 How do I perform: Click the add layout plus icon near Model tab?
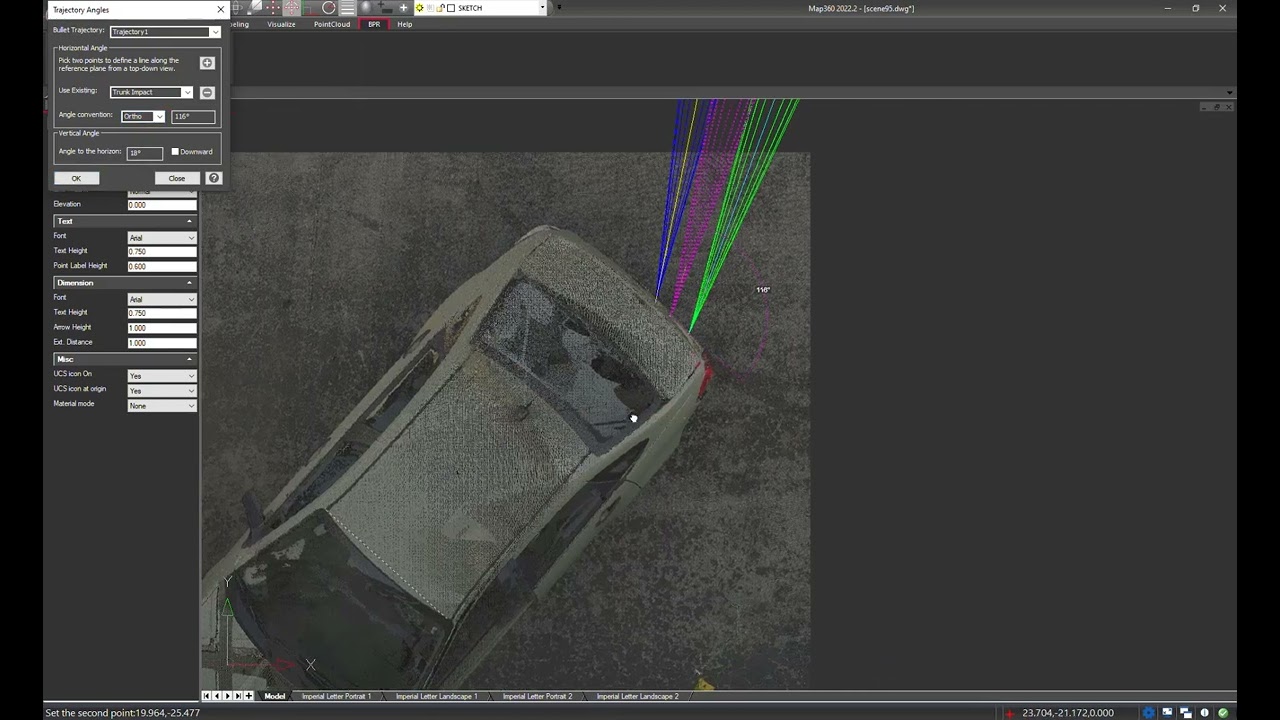[x=249, y=696]
